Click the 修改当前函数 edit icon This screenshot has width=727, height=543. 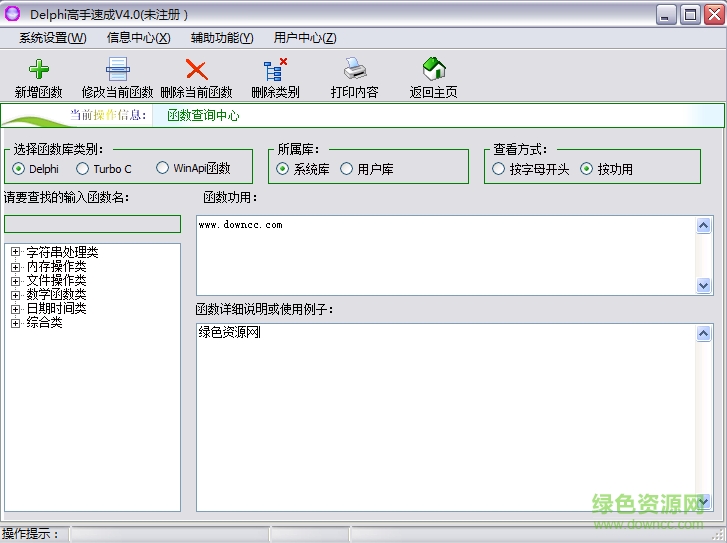(117, 69)
